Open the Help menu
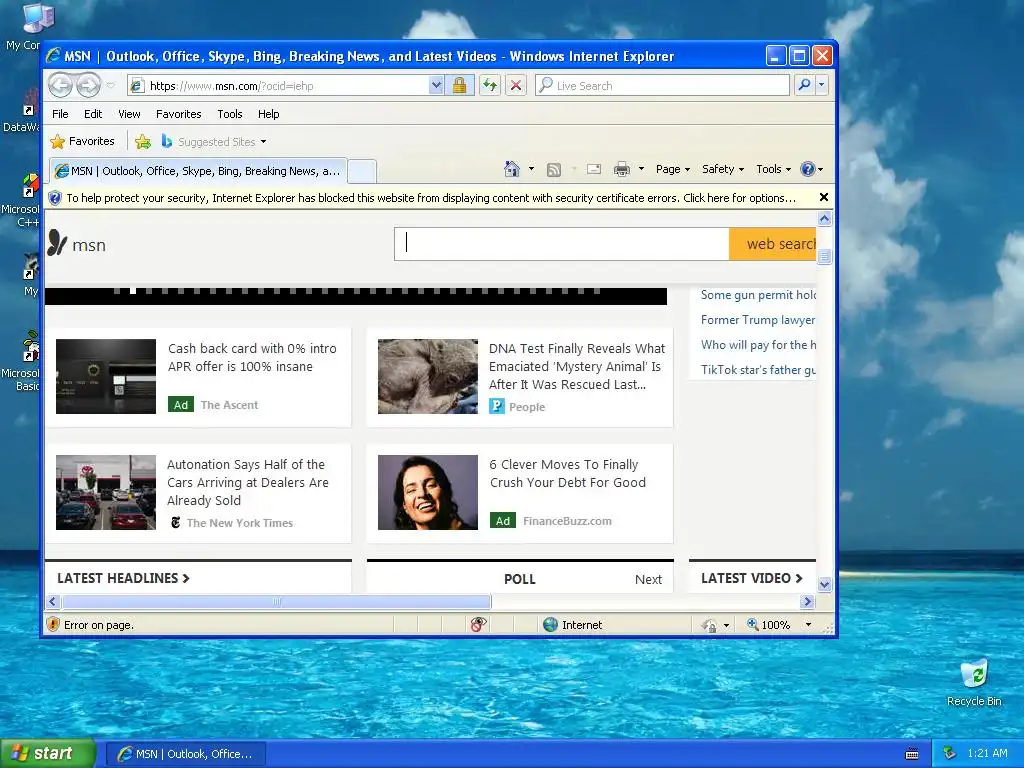Viewport: 1024px width, 768px height. click(x=268, y=114)
